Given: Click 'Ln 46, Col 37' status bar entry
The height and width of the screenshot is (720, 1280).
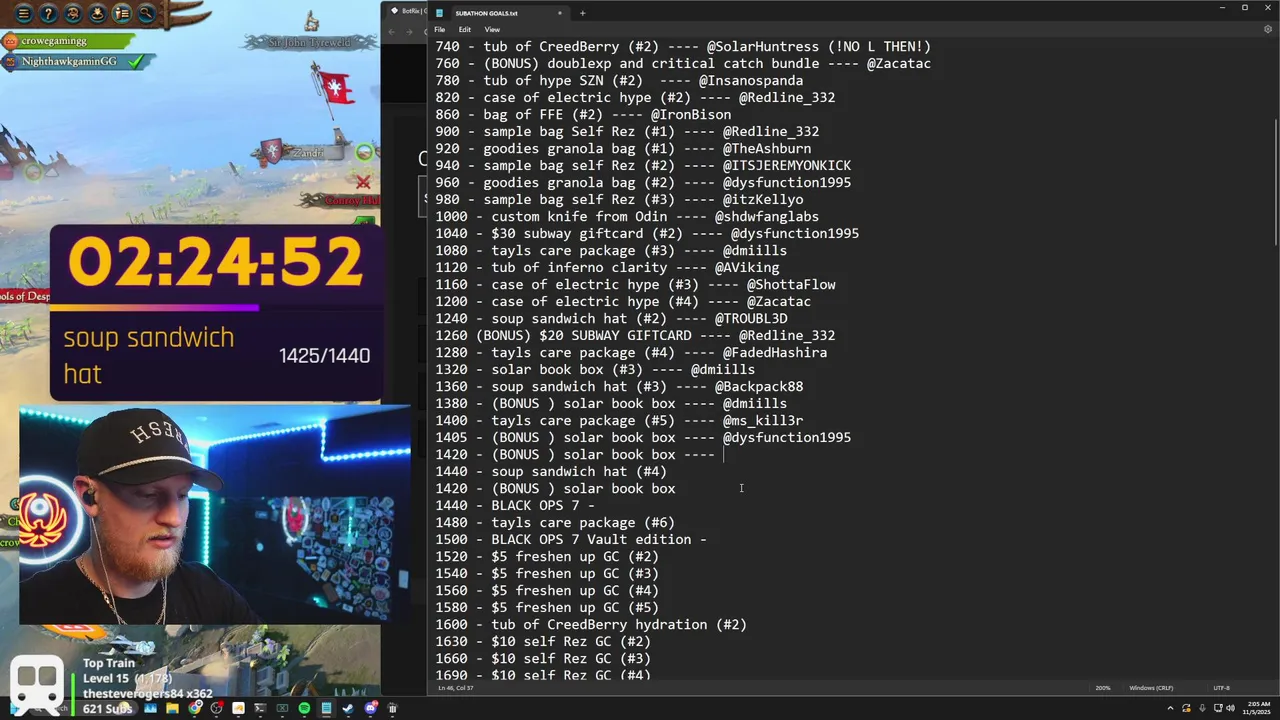Looking at the screenshot, I should [455, 688].
